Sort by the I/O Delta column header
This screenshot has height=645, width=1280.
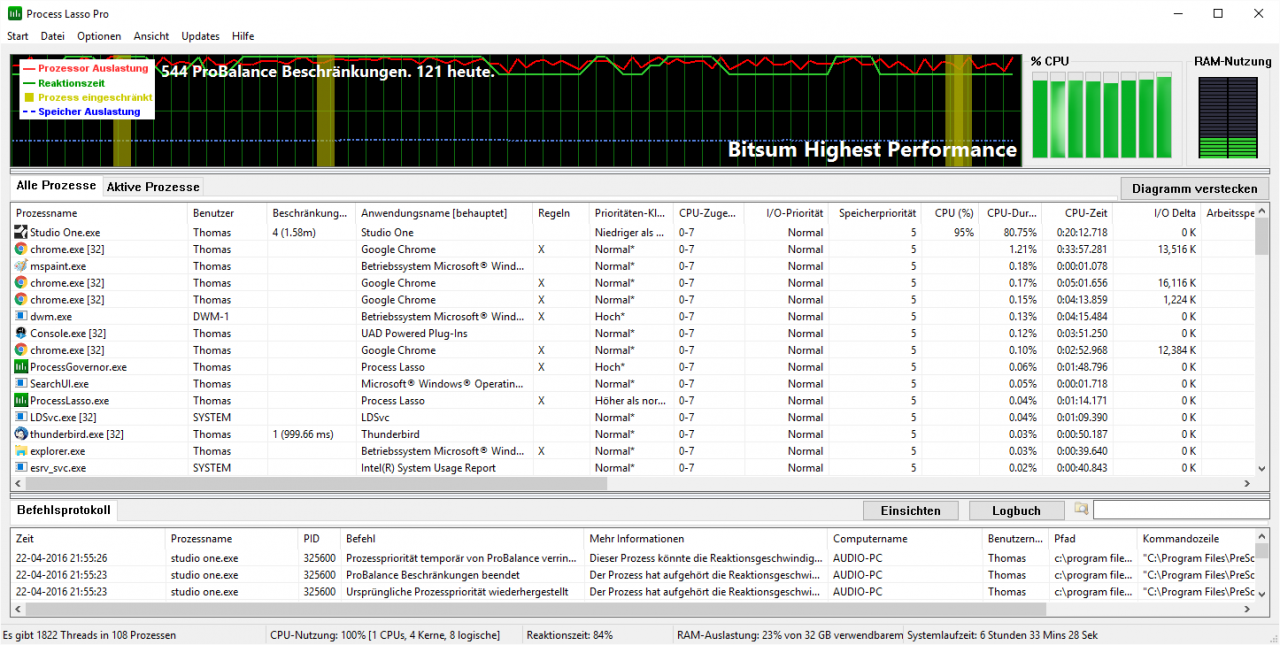pos(1157,213)
